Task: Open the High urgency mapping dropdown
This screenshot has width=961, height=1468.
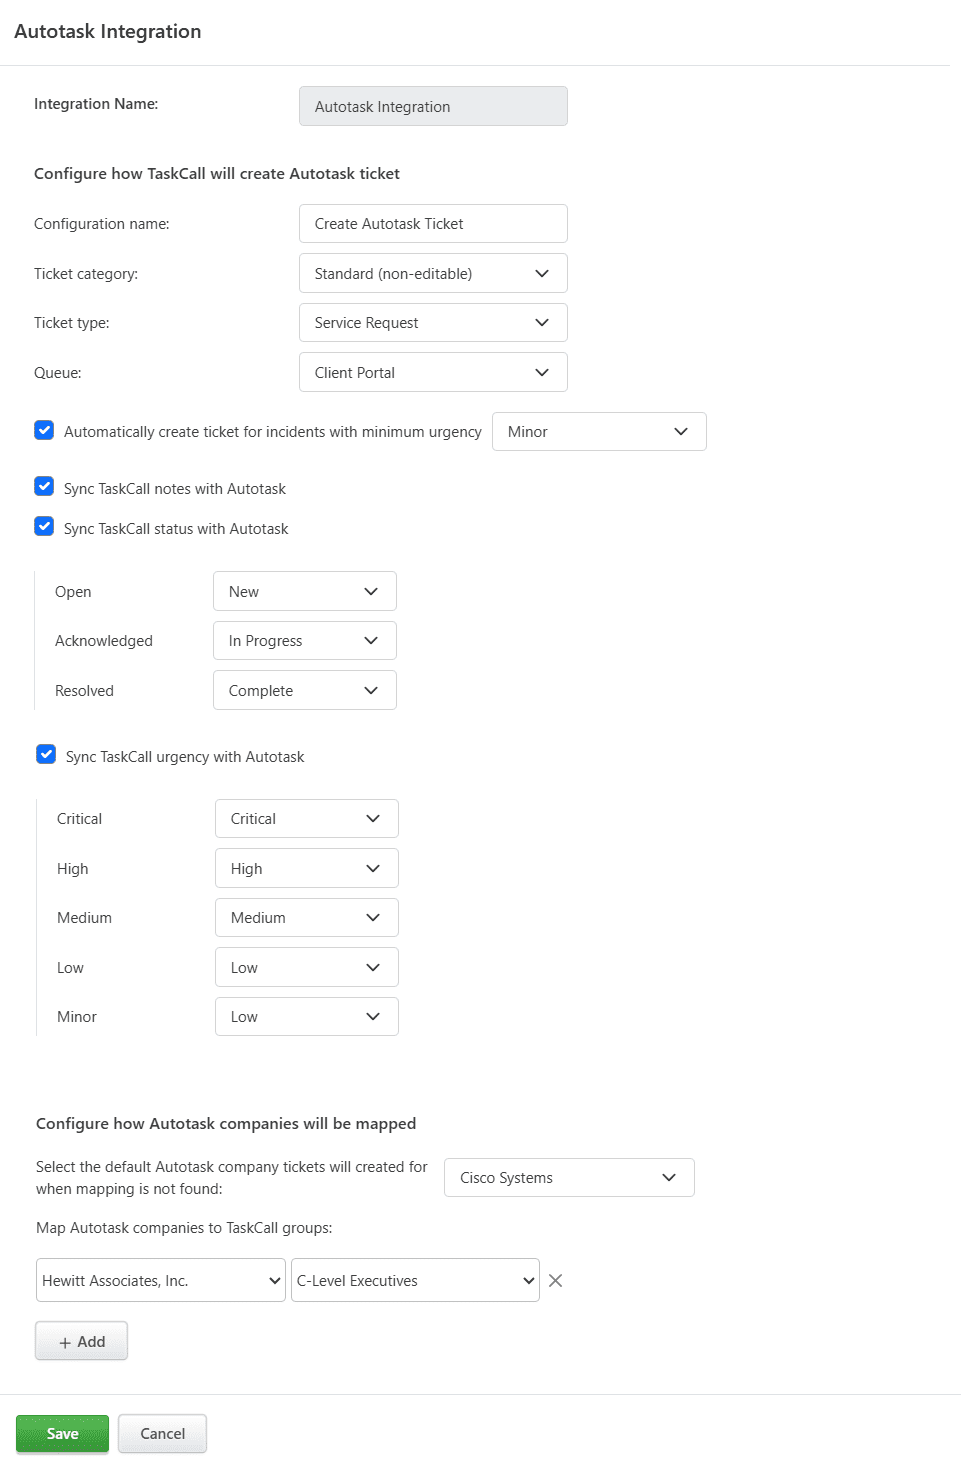Action: click(307, 868)
